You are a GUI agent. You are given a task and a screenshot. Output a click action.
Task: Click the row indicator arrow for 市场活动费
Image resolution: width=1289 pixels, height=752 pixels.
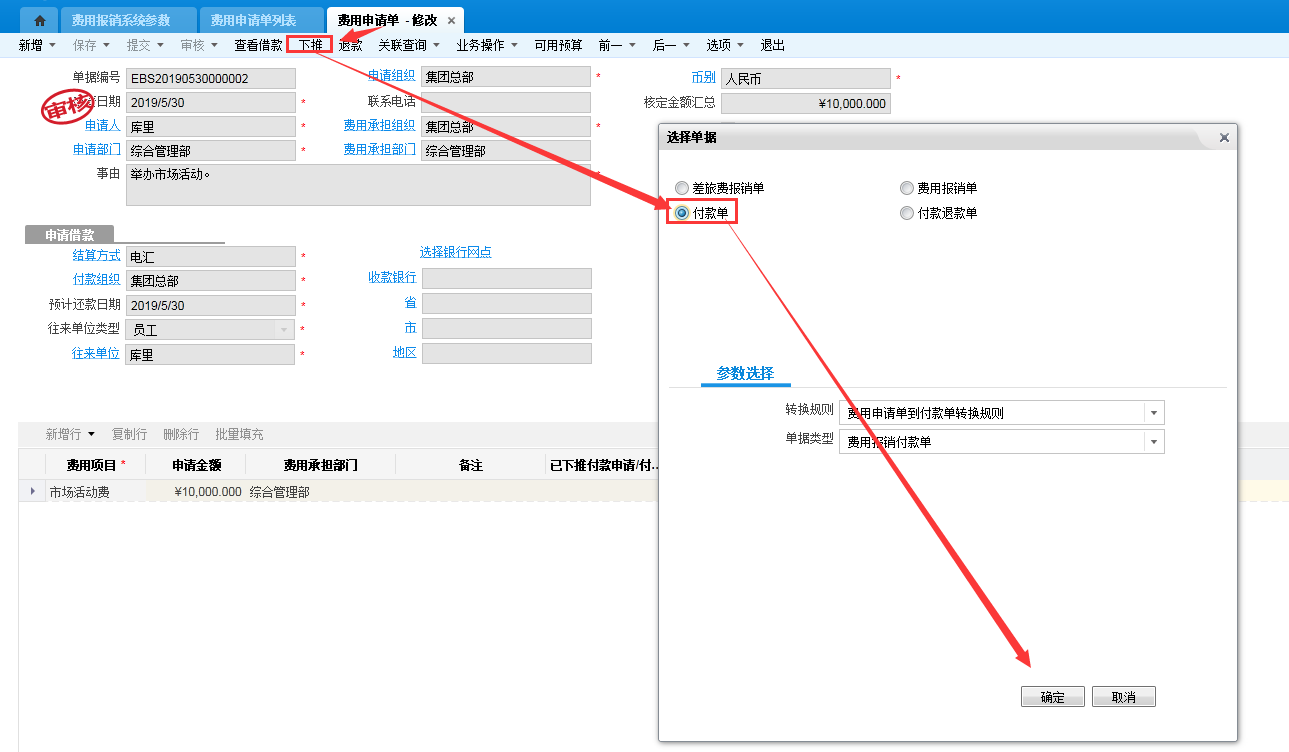pos(32,491)
